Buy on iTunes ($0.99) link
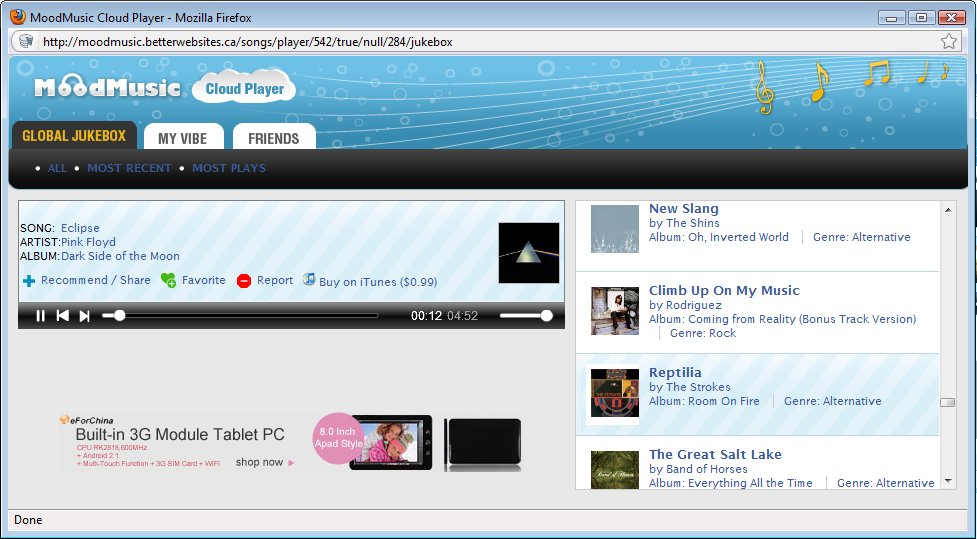This screenshot has height=539, width=977. pos(378,282)
